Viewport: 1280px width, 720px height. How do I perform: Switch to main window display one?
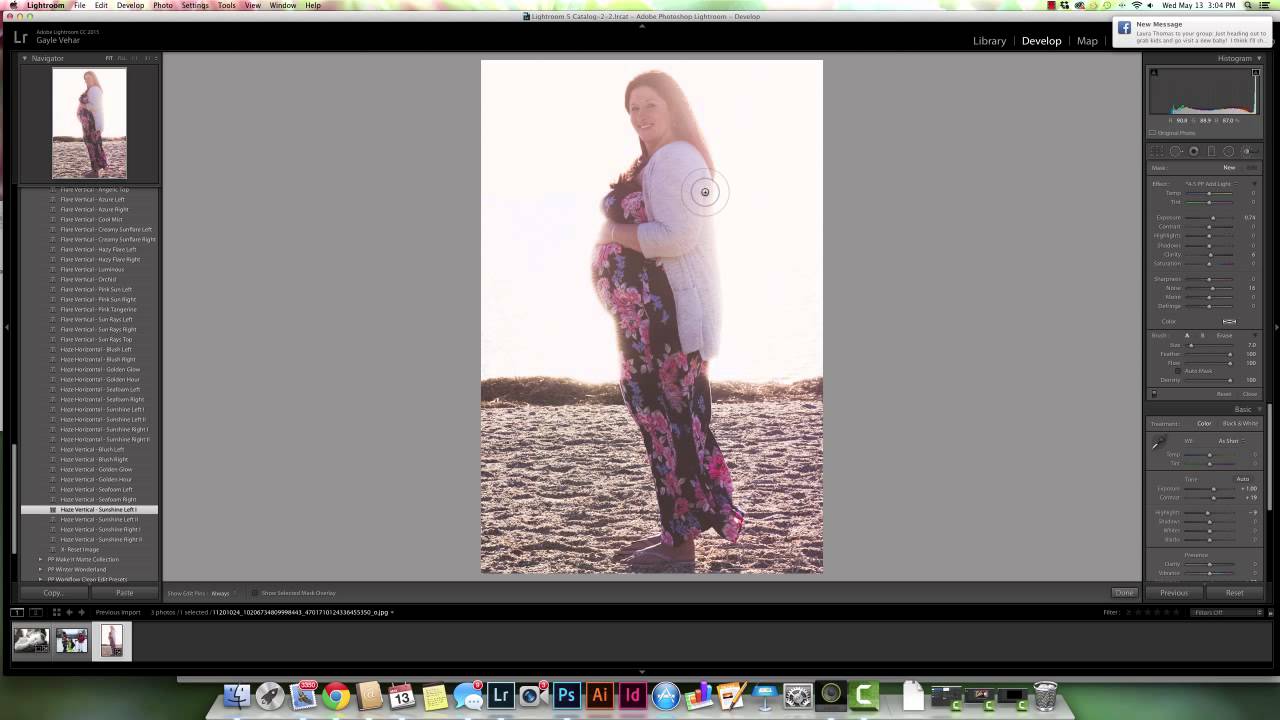point(17,612)
